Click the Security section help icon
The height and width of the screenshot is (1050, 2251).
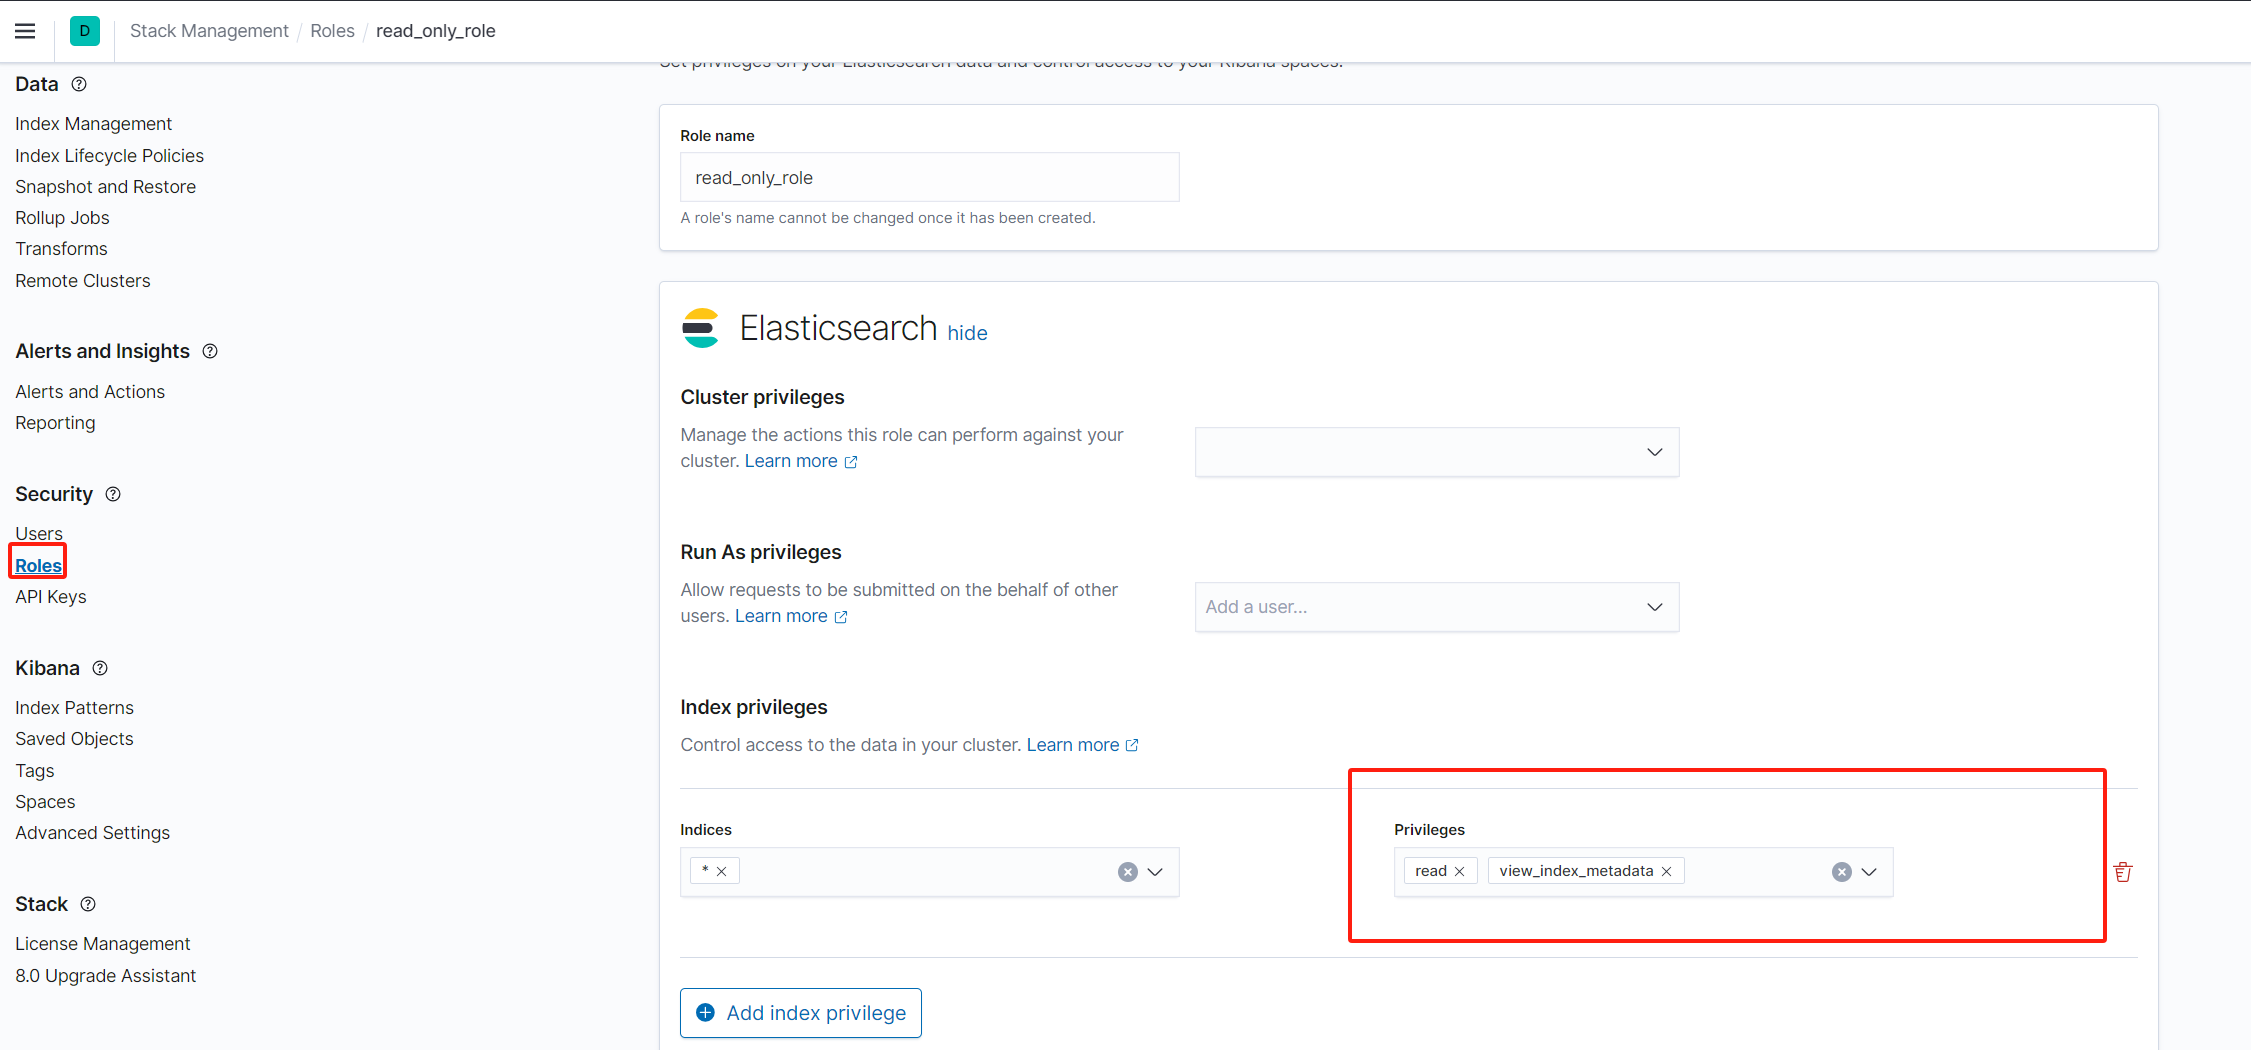pos(113,494)
